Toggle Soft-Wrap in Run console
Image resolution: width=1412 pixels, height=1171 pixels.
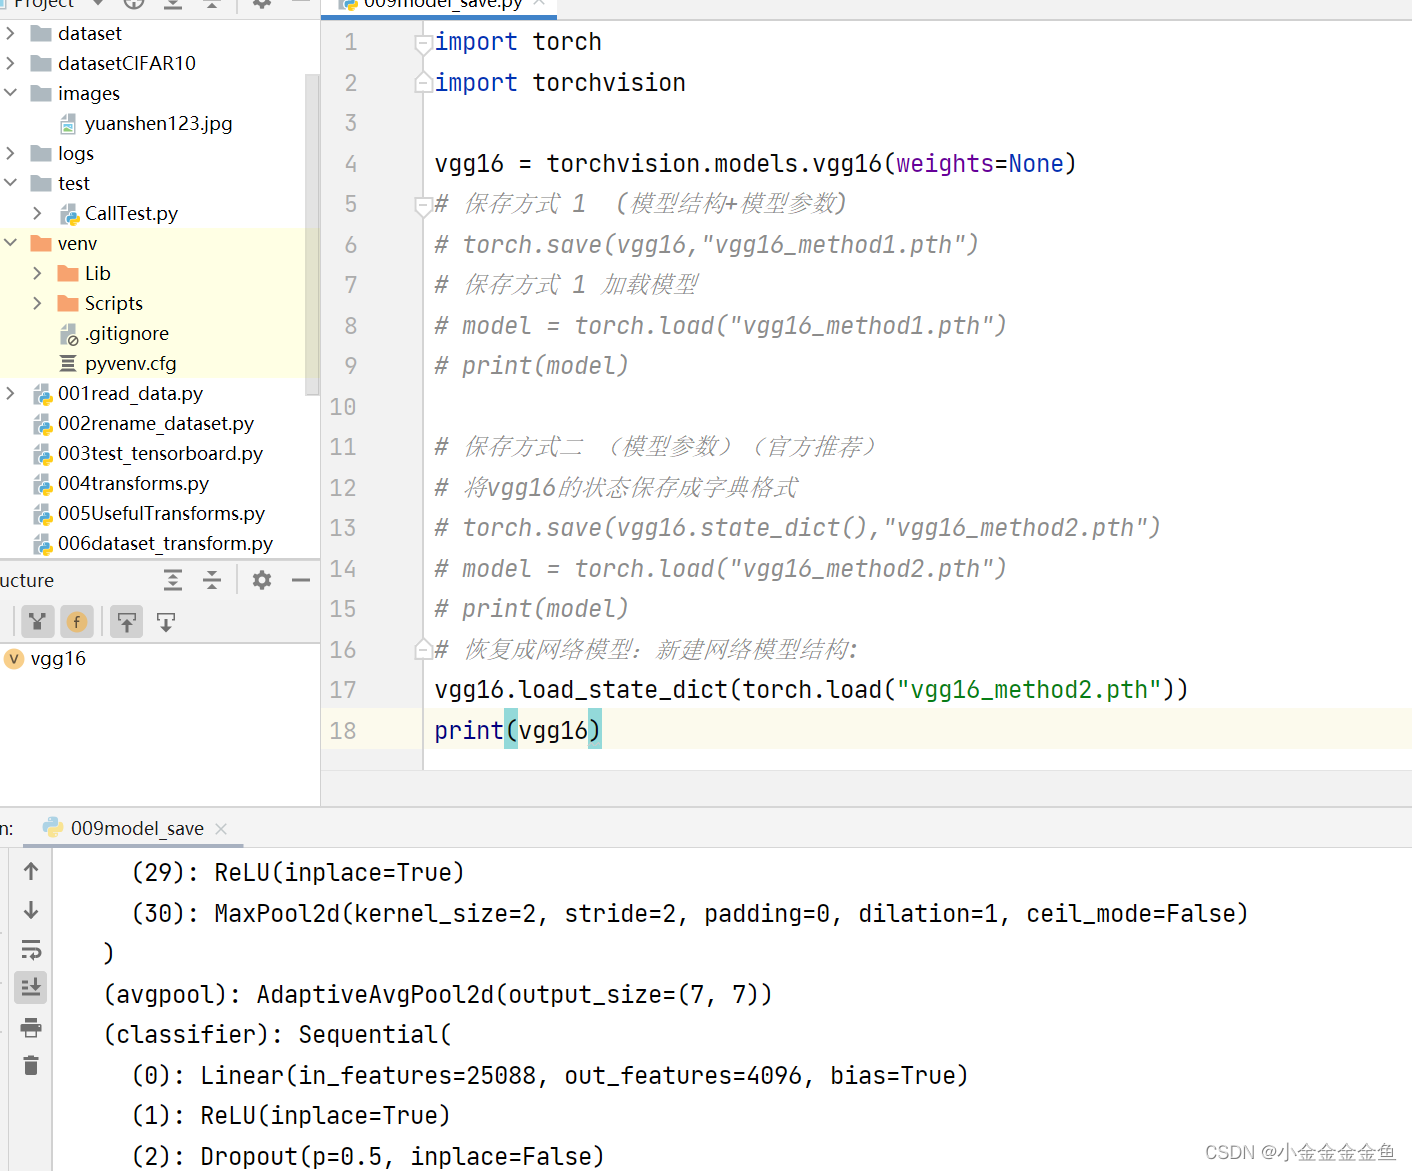click(x=31, y=949)
